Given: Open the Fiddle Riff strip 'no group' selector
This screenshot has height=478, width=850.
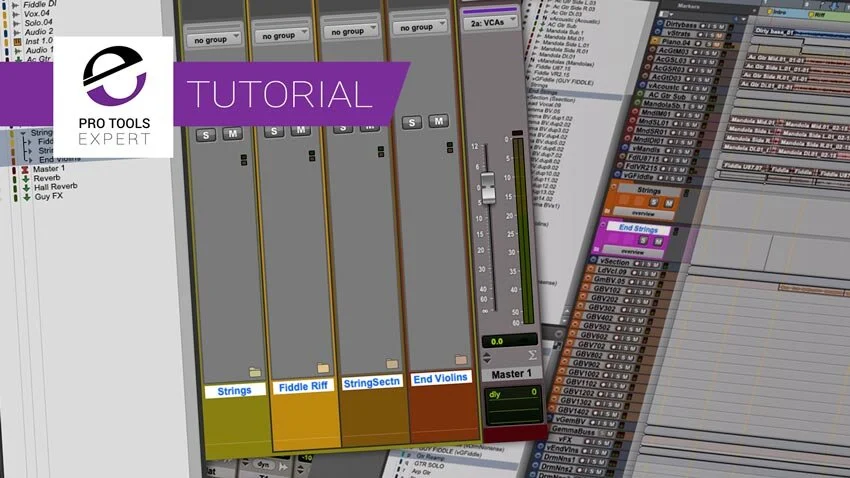Looking at the screenshot, I should click(282, 35).
